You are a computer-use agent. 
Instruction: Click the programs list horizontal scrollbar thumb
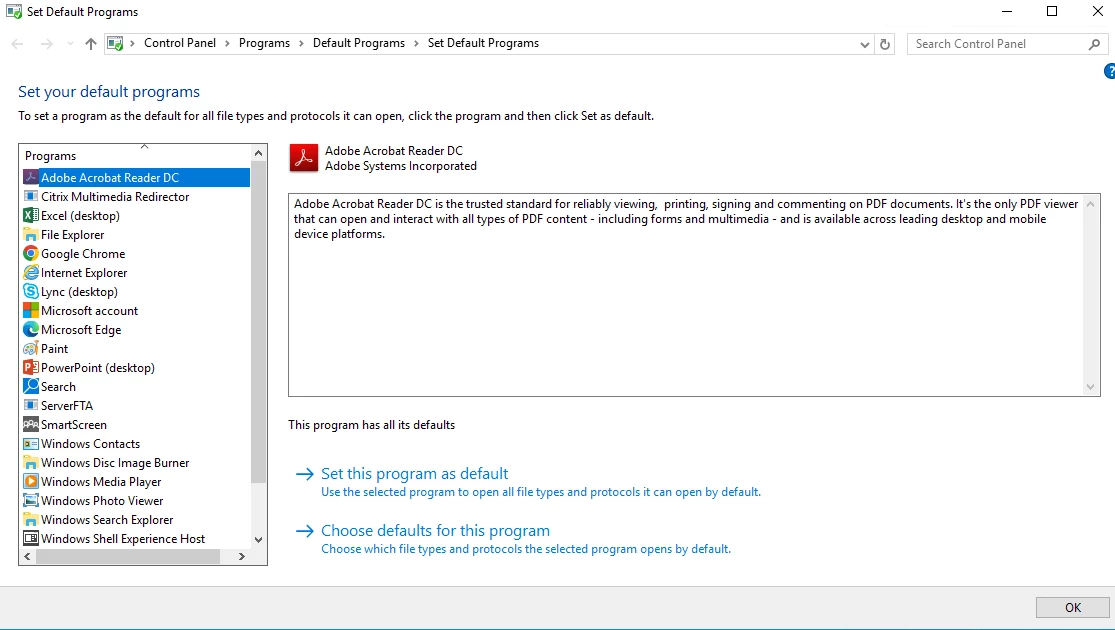point(128,557)
